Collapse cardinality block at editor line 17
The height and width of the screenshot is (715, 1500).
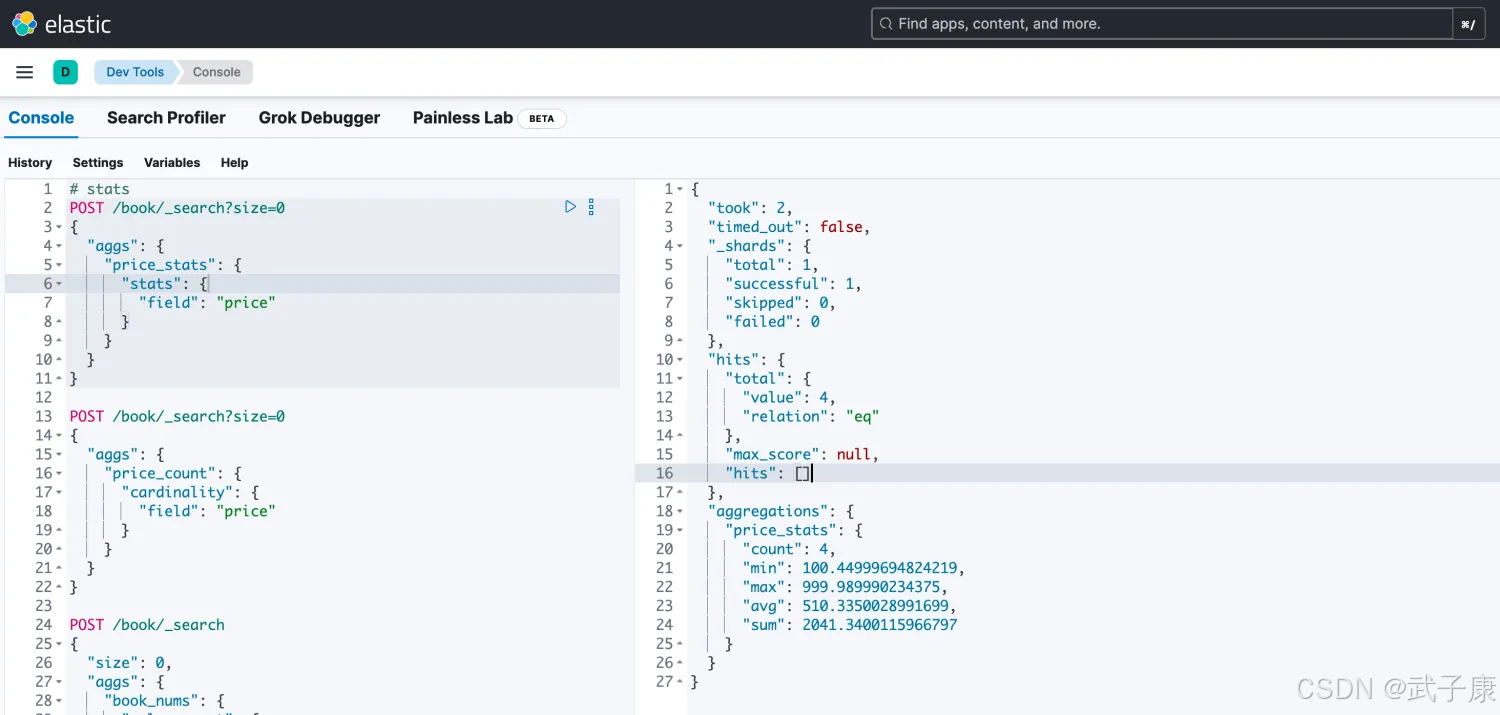tap(59, 492)
